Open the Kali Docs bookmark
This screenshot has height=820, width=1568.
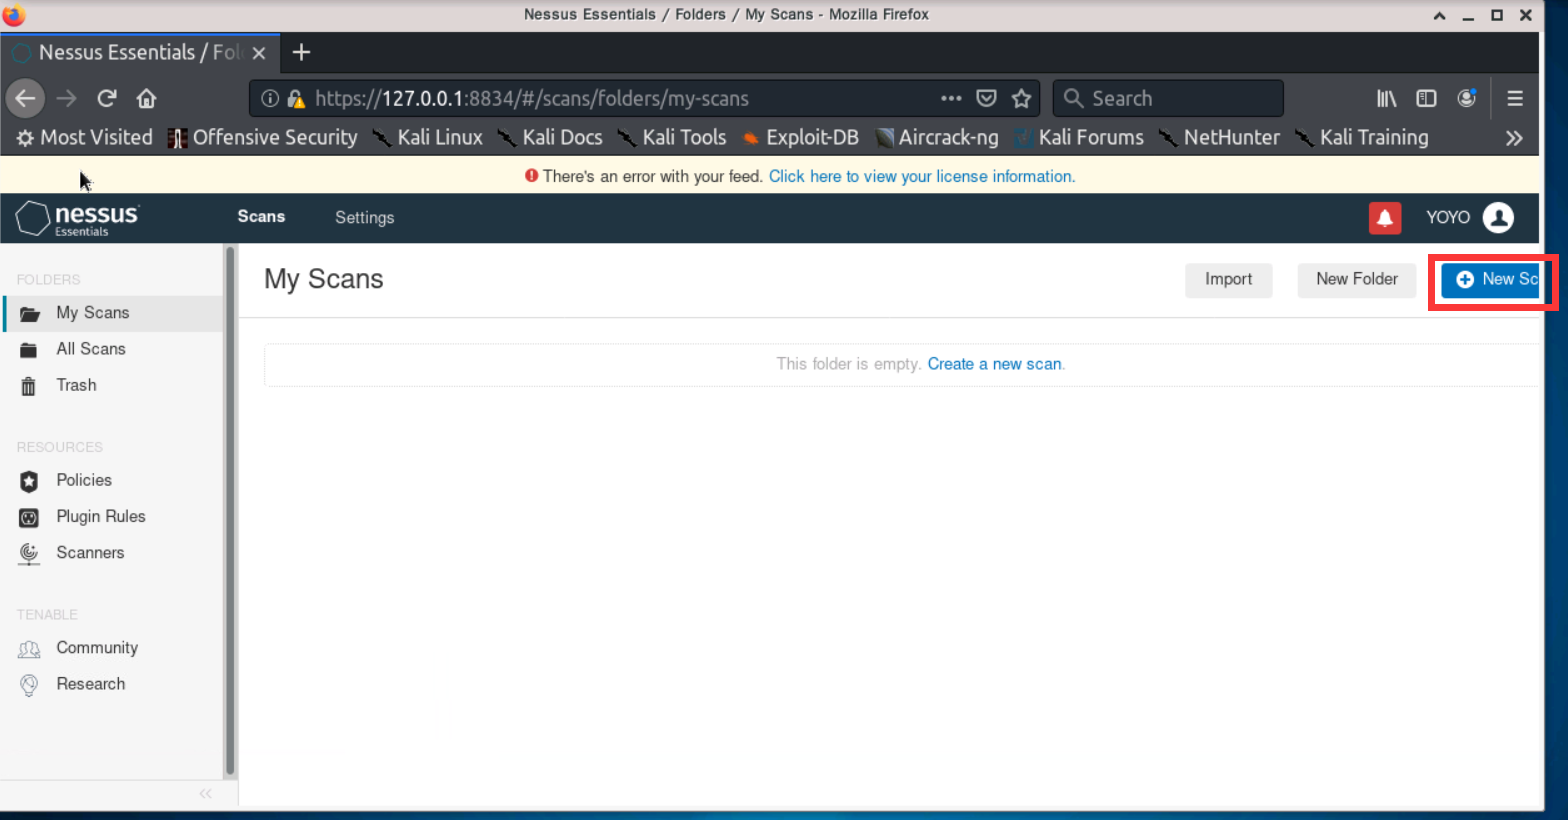551,138
